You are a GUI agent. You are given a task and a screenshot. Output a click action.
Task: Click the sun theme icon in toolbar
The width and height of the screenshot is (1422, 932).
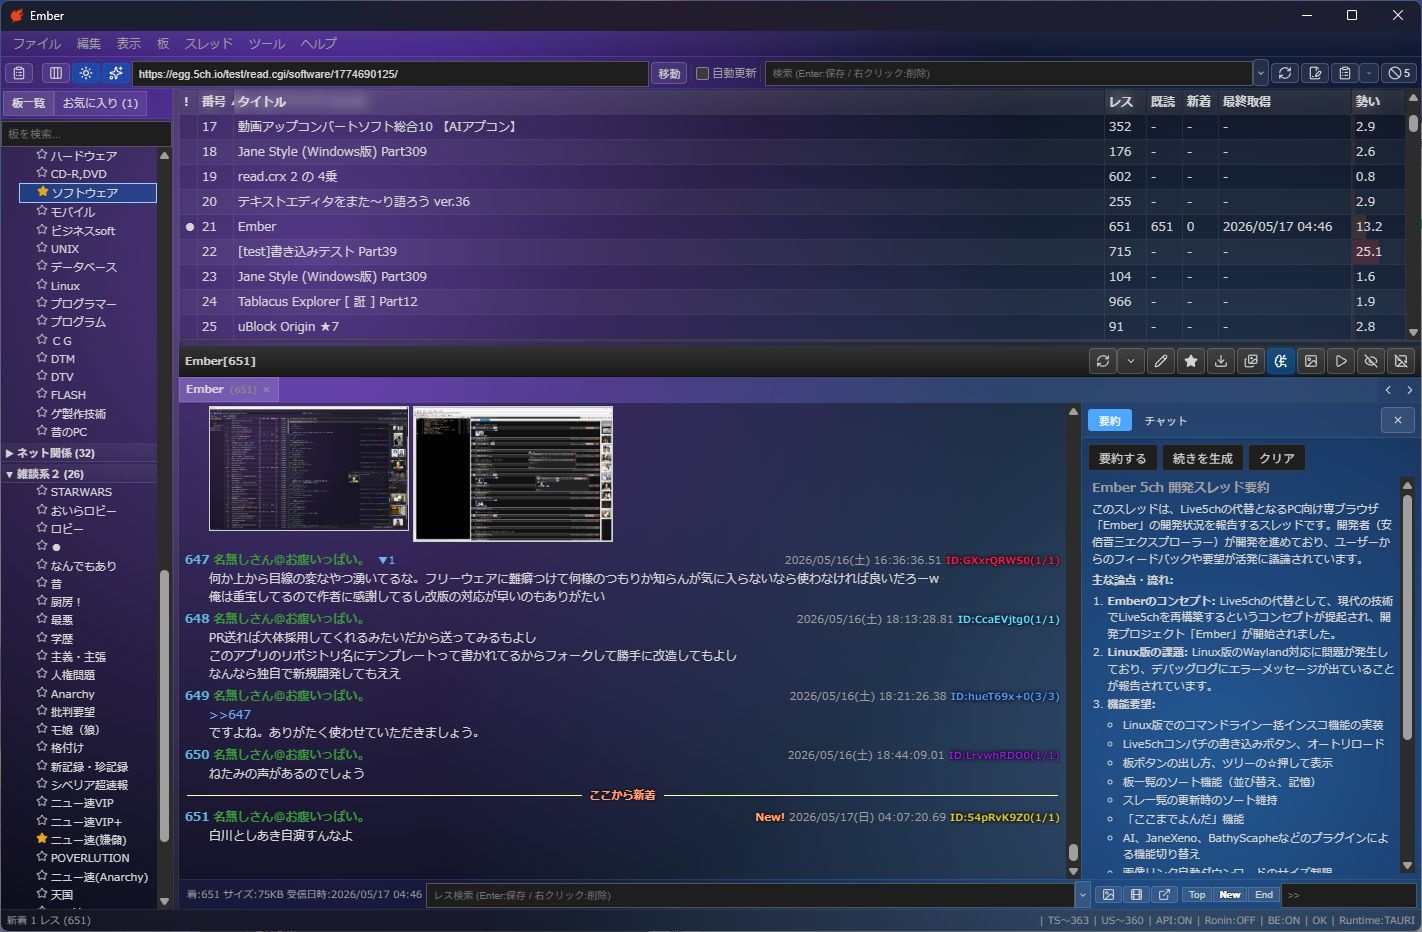86,73
